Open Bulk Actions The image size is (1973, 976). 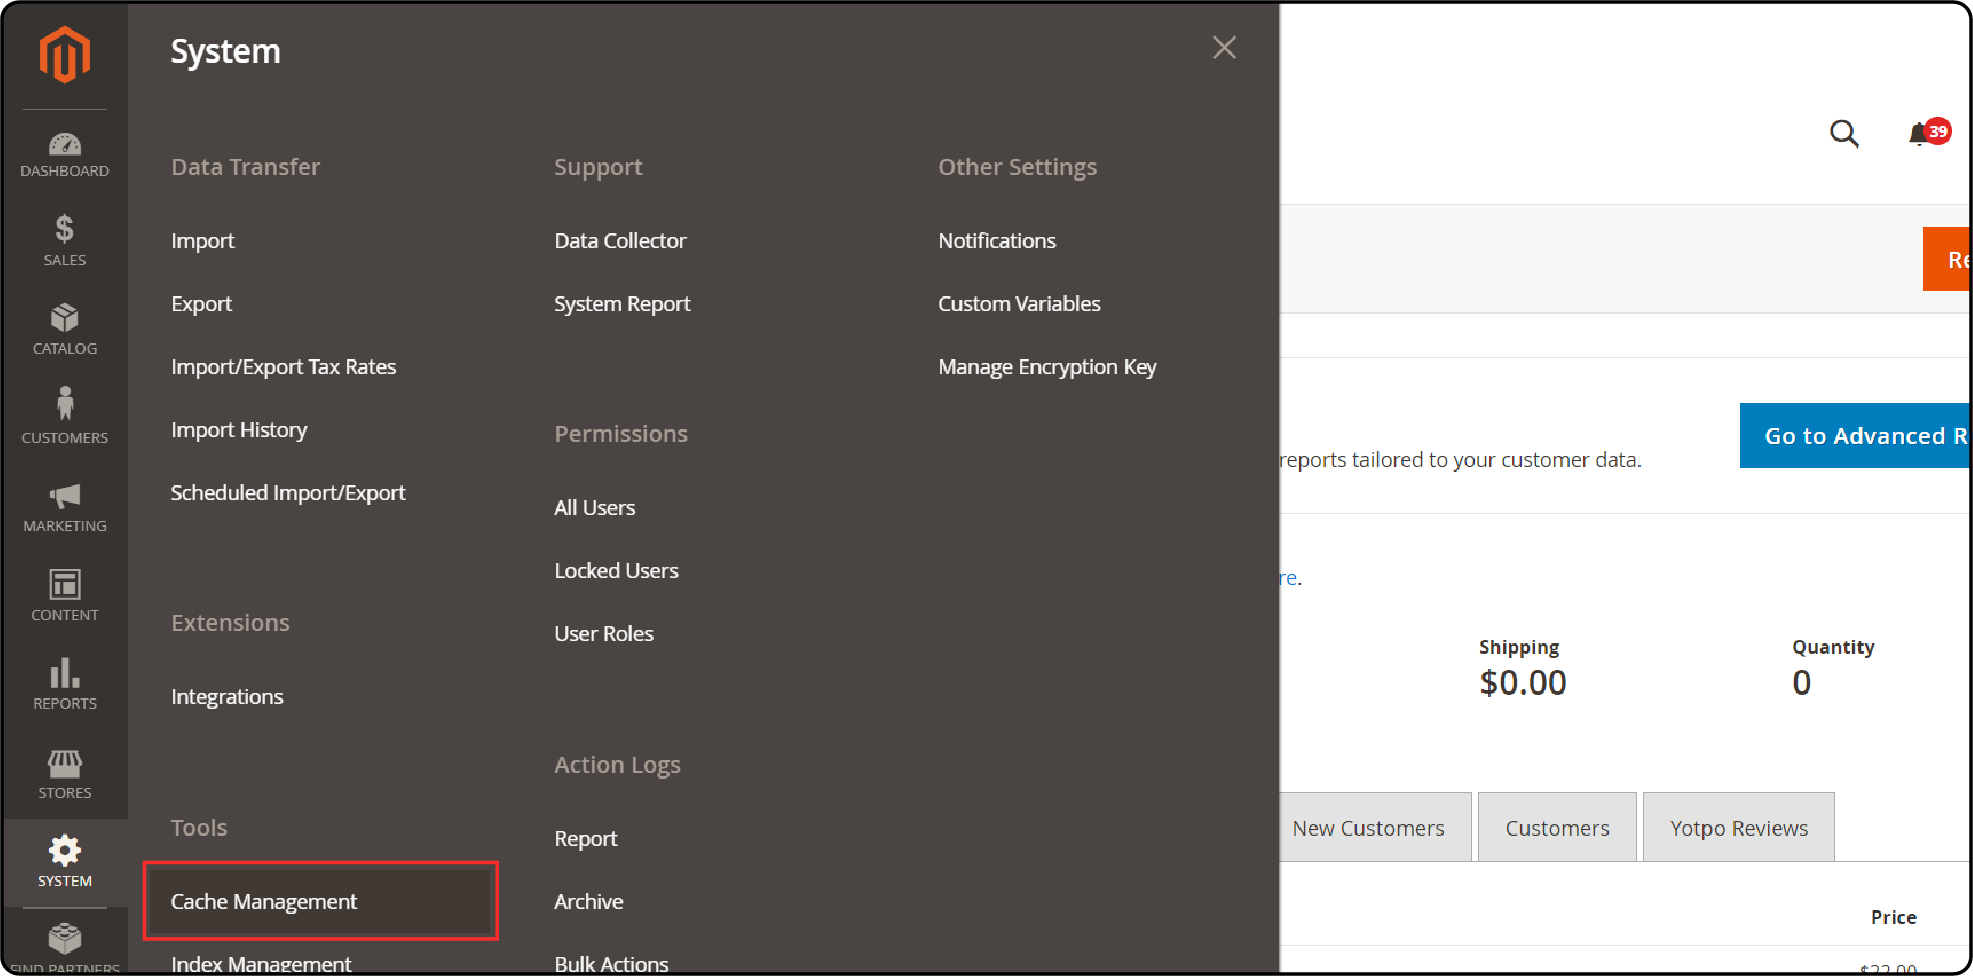pos(611,964)
